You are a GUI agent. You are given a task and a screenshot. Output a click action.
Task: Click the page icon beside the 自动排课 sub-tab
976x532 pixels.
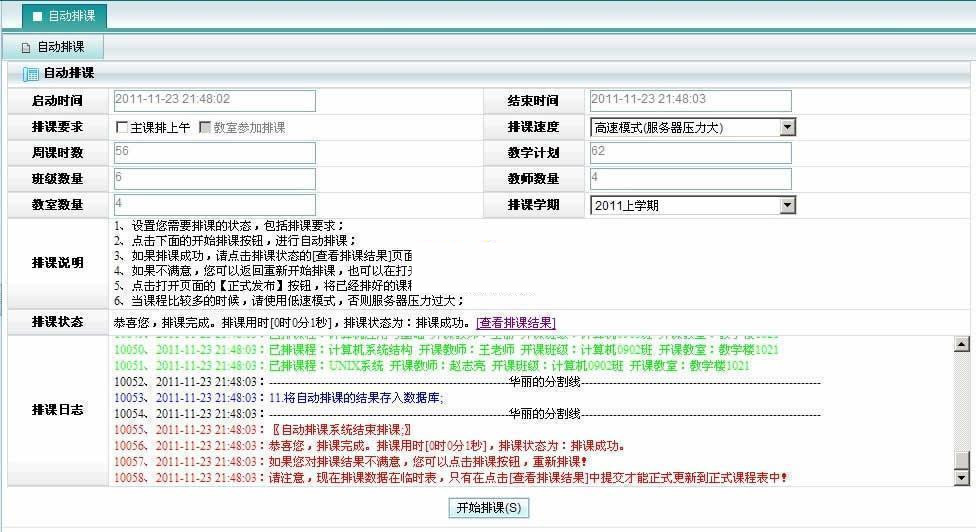(26, 47)
